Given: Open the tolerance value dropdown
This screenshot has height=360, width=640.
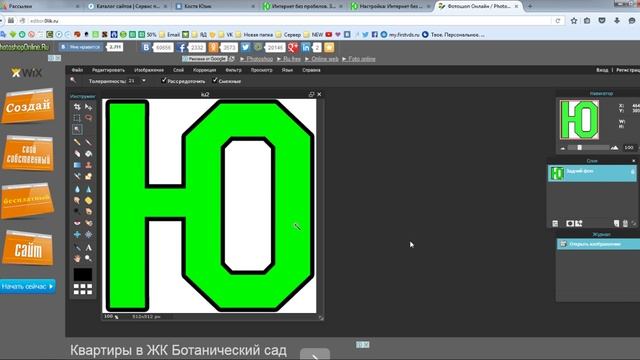Looking at the screenshot, I should (144, 81).
